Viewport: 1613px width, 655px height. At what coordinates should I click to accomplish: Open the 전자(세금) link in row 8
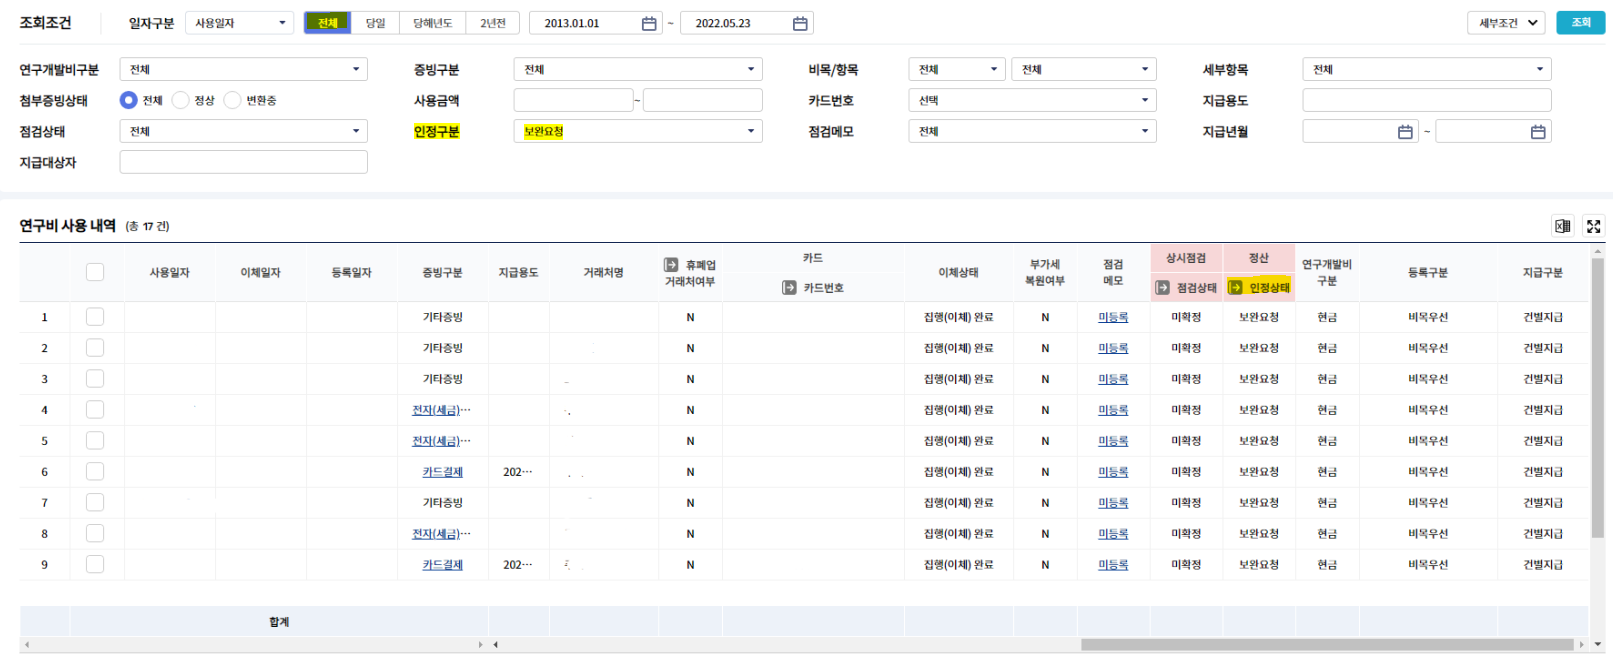[441, 534]
